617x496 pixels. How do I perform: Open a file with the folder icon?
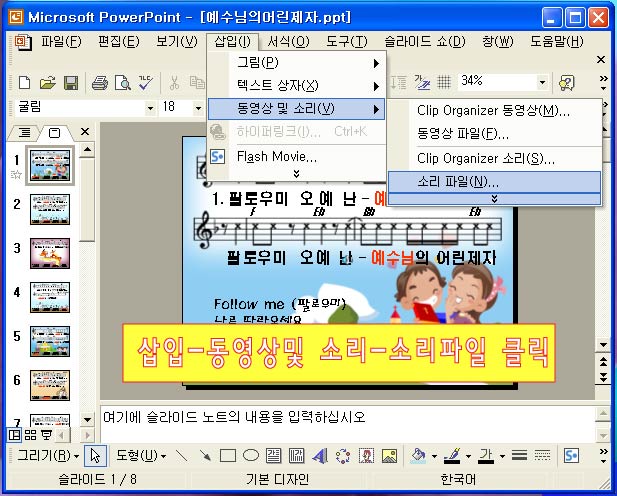tap(48, 83)
